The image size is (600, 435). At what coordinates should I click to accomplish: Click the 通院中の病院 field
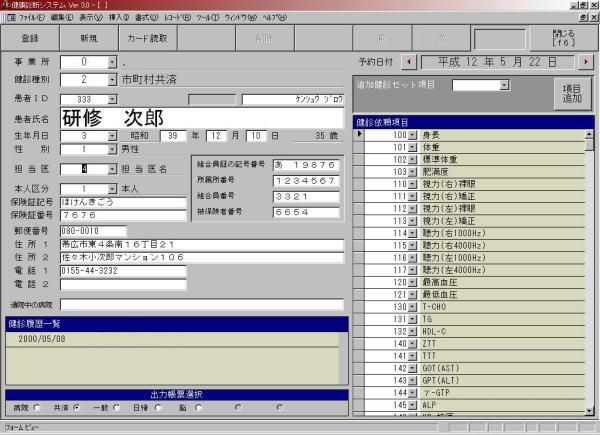202,305
